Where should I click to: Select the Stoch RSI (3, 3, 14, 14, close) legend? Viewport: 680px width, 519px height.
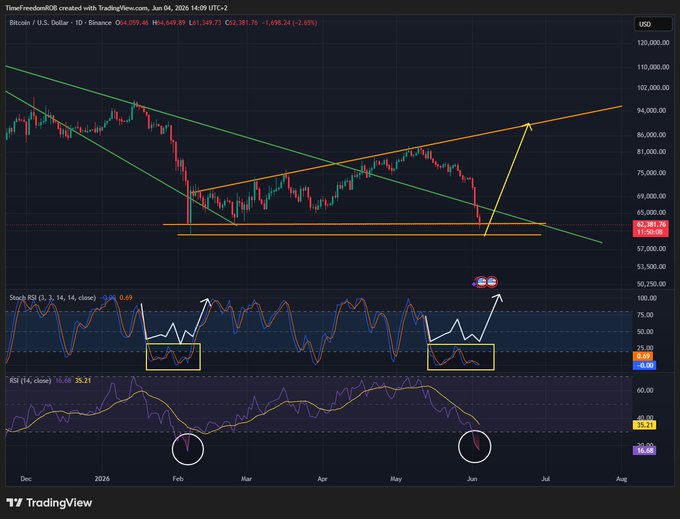tap(52, 297)
